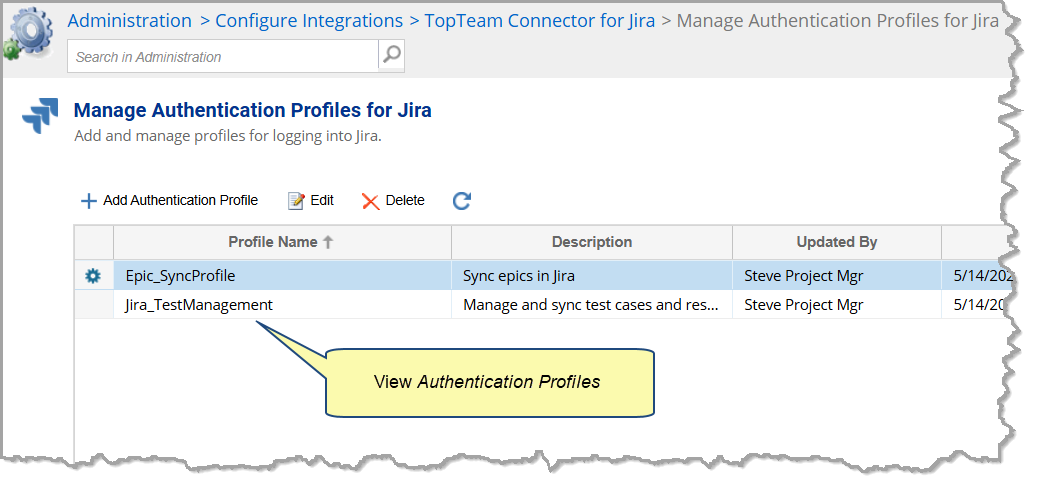Image resolution: width=1037 pixels, height=487 pixels.
Task: Open the gear menu for Epic_SyncProfile row
Action: point(93,276)
